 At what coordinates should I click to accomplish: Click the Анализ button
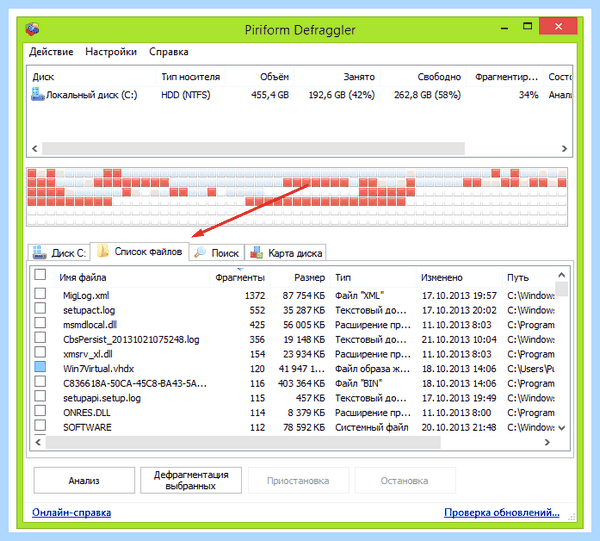[x=84, y=481]
